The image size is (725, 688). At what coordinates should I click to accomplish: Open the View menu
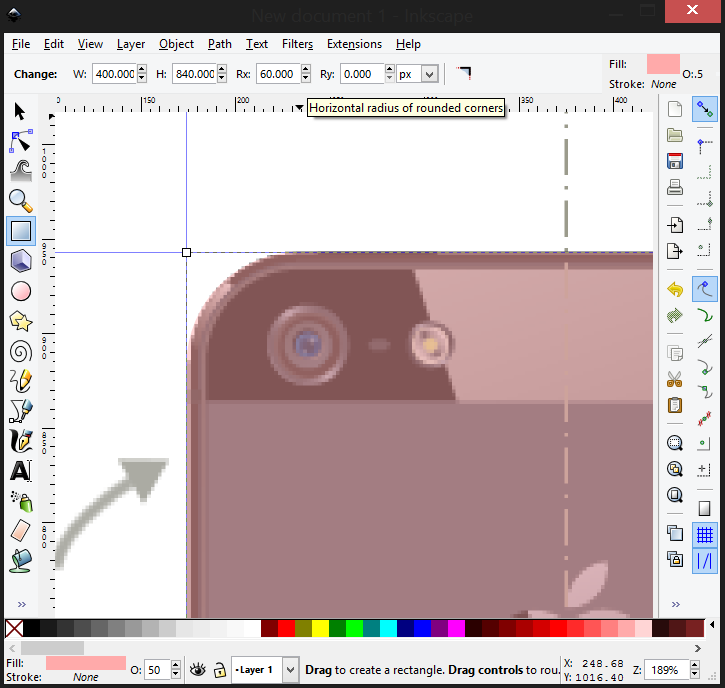click(90, 44)
